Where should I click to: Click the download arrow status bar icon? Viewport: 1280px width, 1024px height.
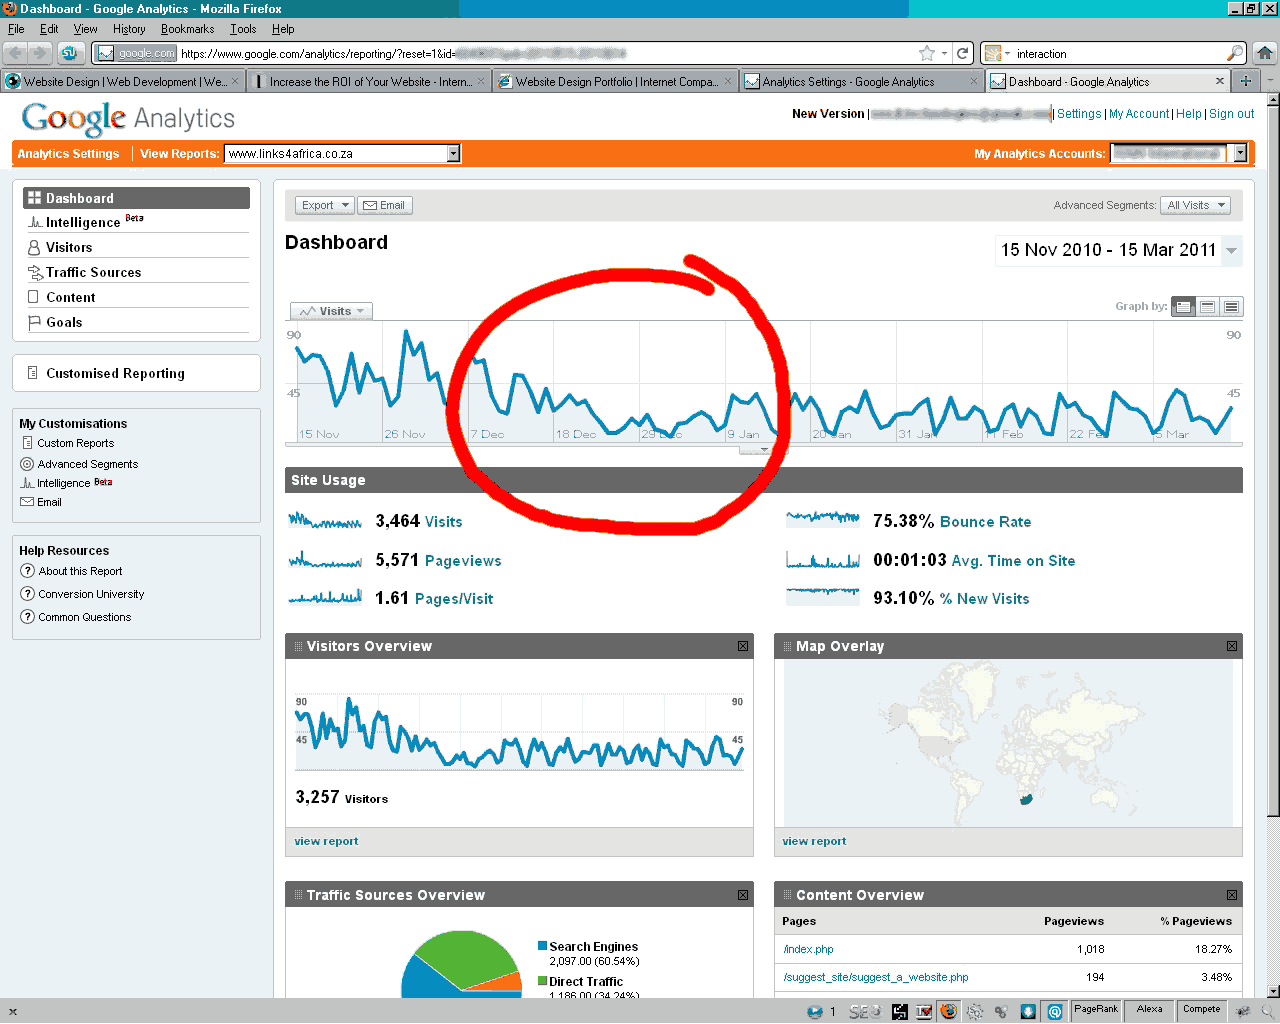(x=1027, y=1012)
